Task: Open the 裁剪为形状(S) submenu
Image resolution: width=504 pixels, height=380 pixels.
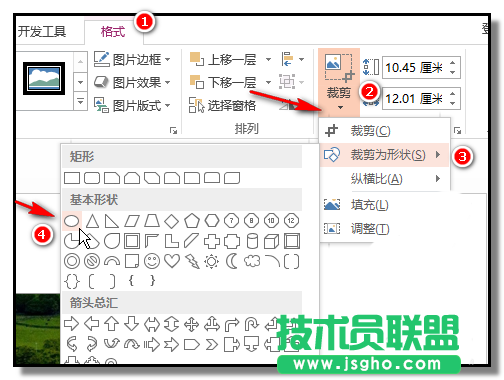Action: pos(384,155)
